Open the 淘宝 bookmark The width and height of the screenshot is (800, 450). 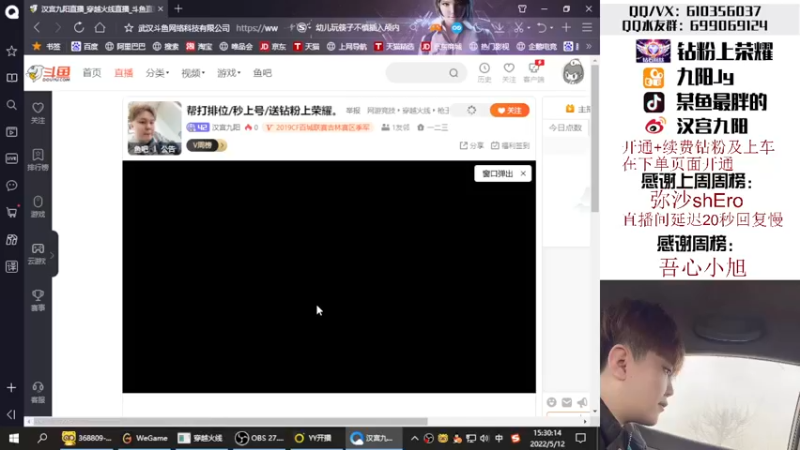[x=199, y=46]
